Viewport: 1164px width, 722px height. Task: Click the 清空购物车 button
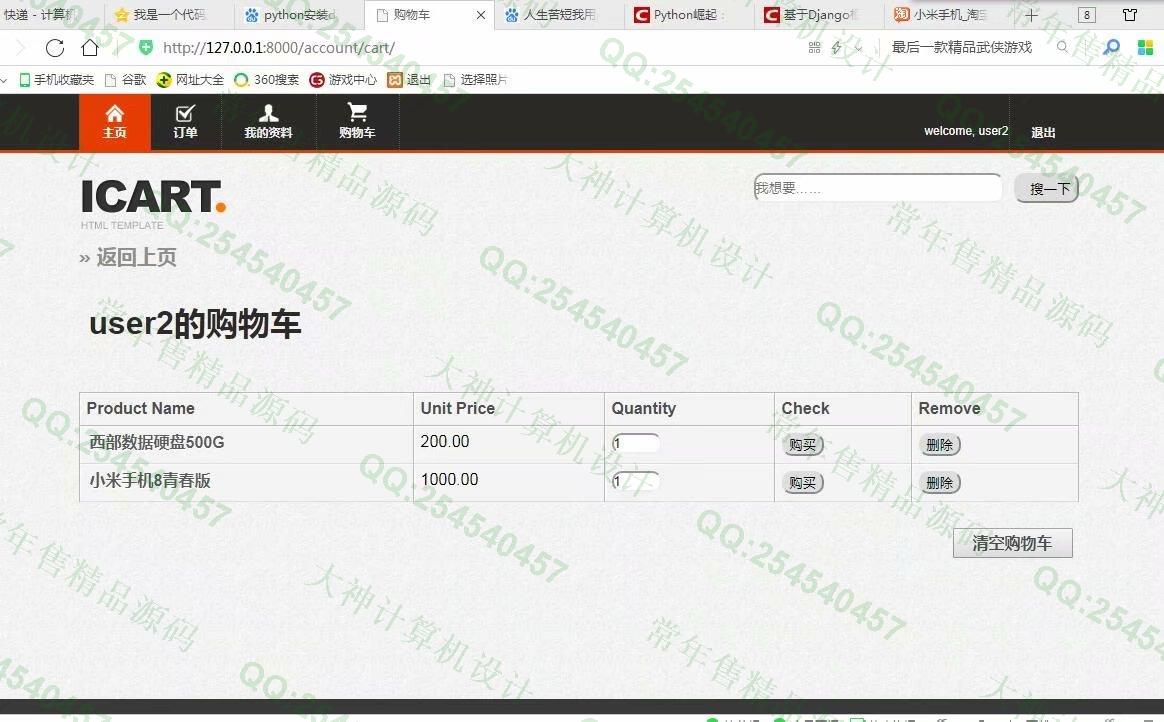(1013, 543)
